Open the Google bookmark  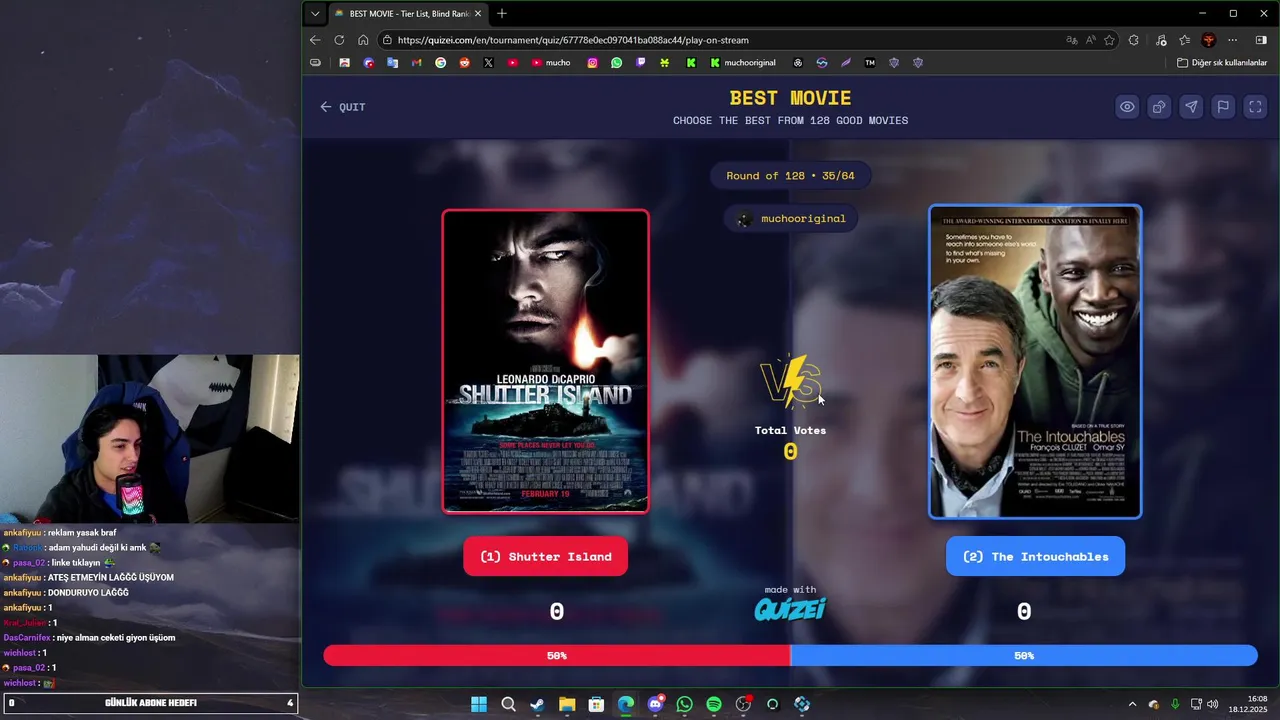(x=441, y=62)
